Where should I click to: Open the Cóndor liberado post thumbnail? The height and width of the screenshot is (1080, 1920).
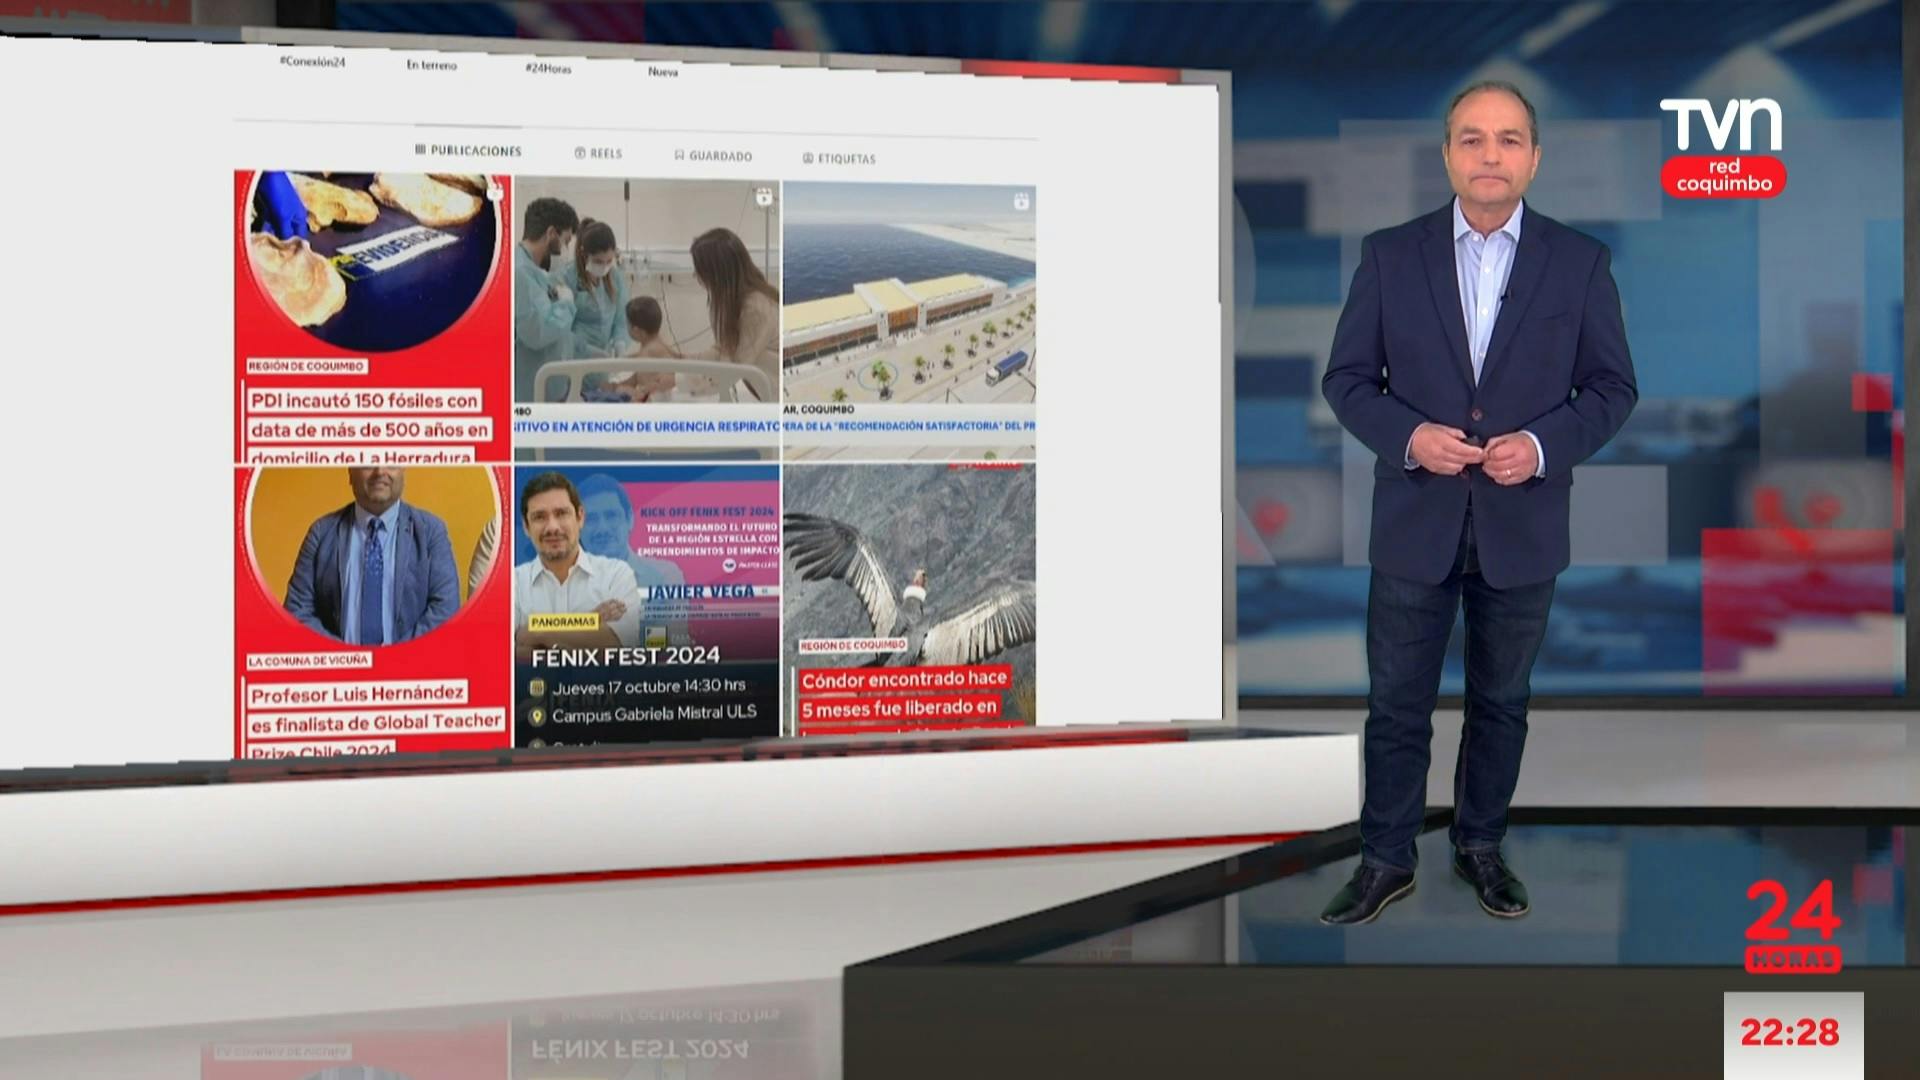[x=909, y=600]
